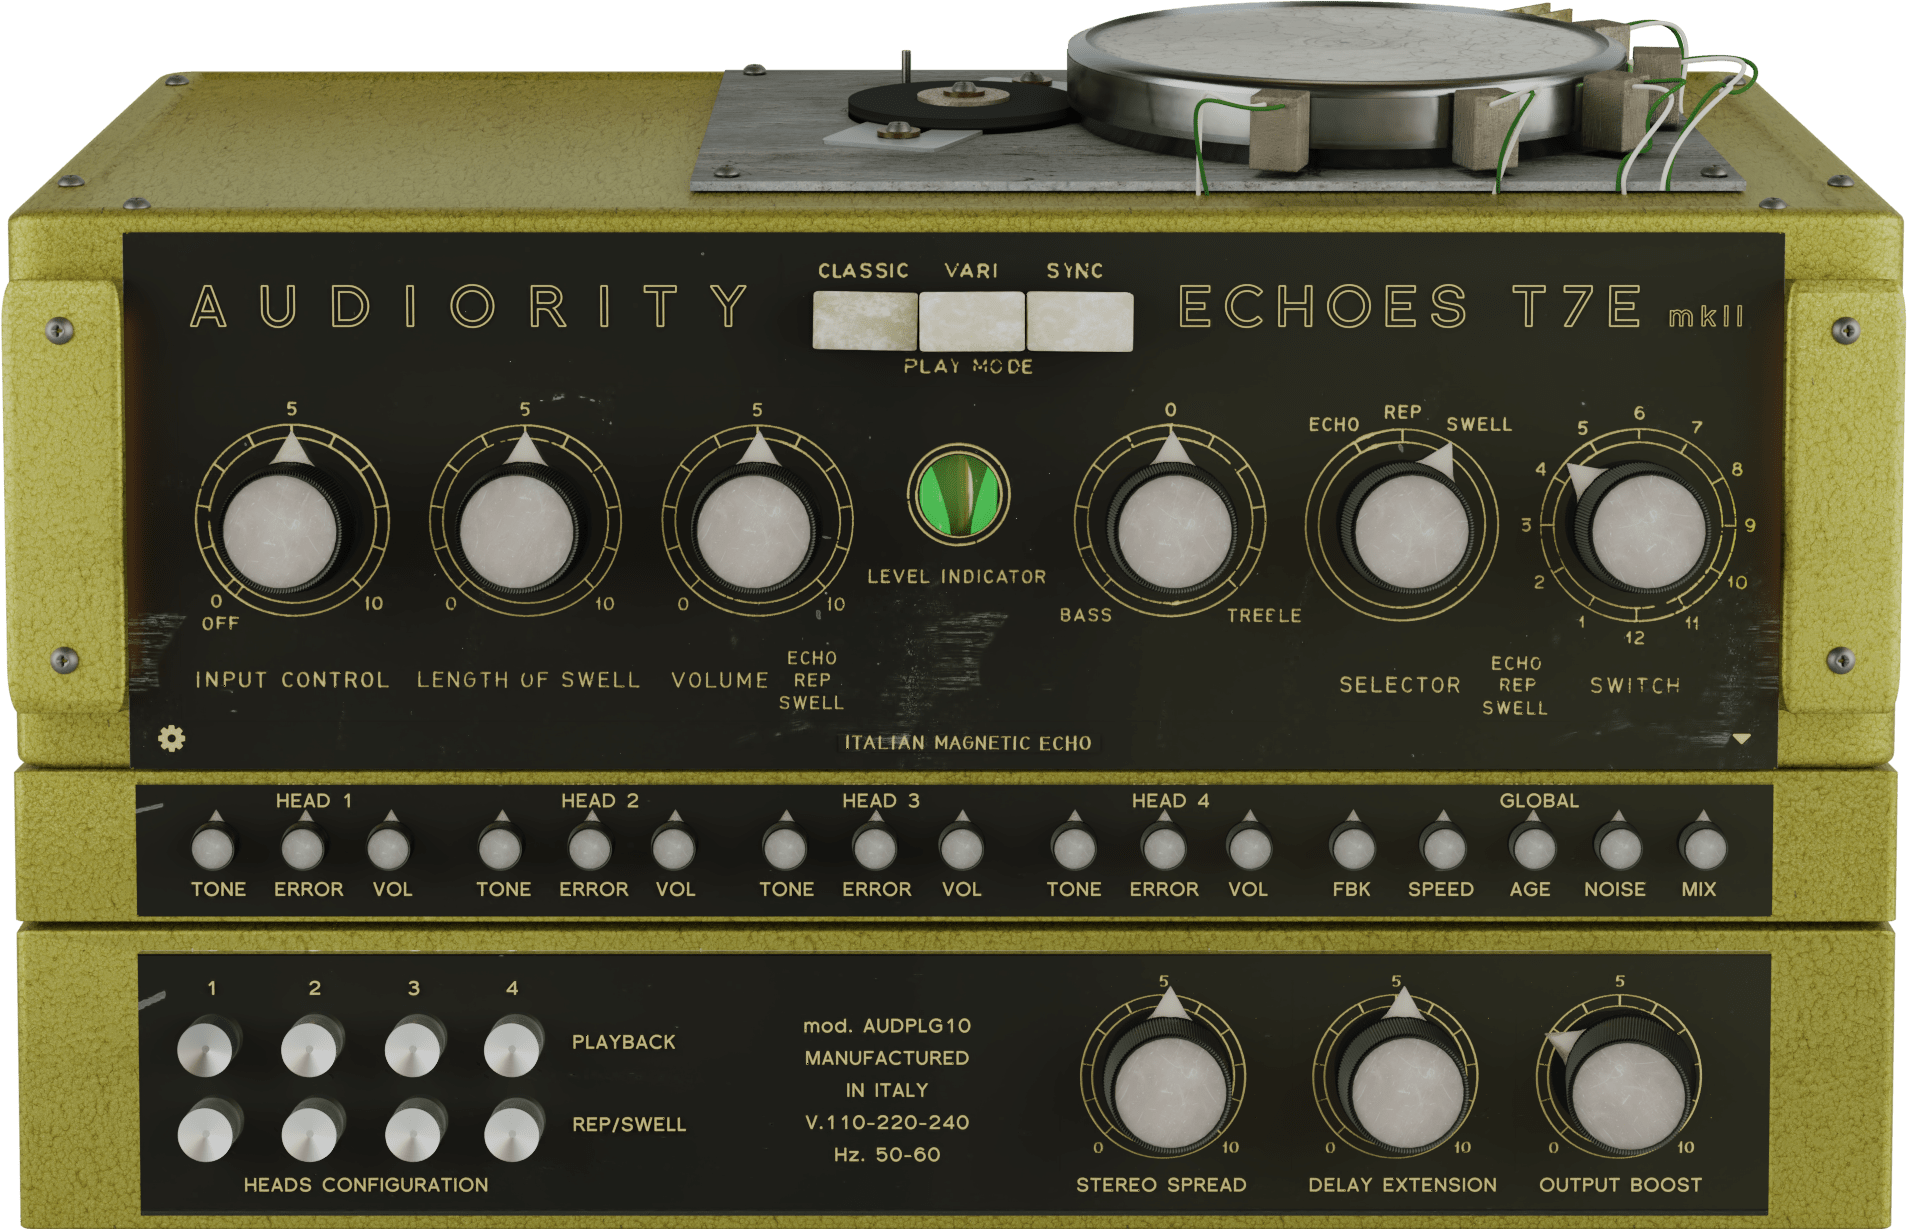Click the mod. AUDPLG10 text
Screen dimensions: 1907x1229
(x=887, y=1026)
